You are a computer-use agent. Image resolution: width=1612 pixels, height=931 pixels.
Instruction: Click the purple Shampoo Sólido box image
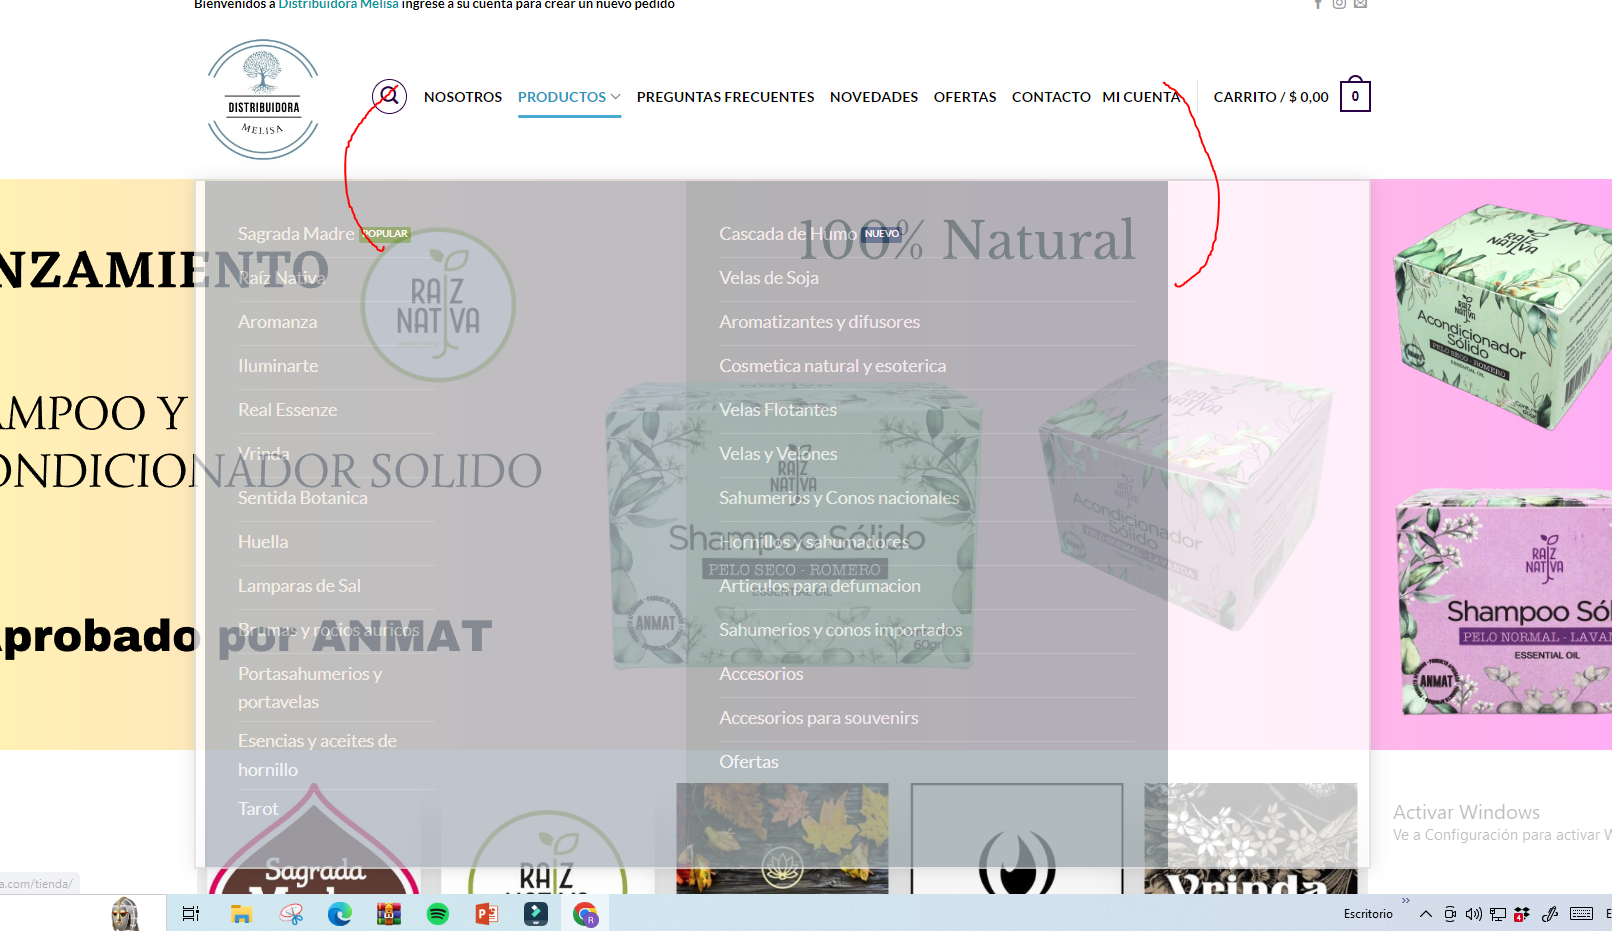click(x=1502, y=602)
